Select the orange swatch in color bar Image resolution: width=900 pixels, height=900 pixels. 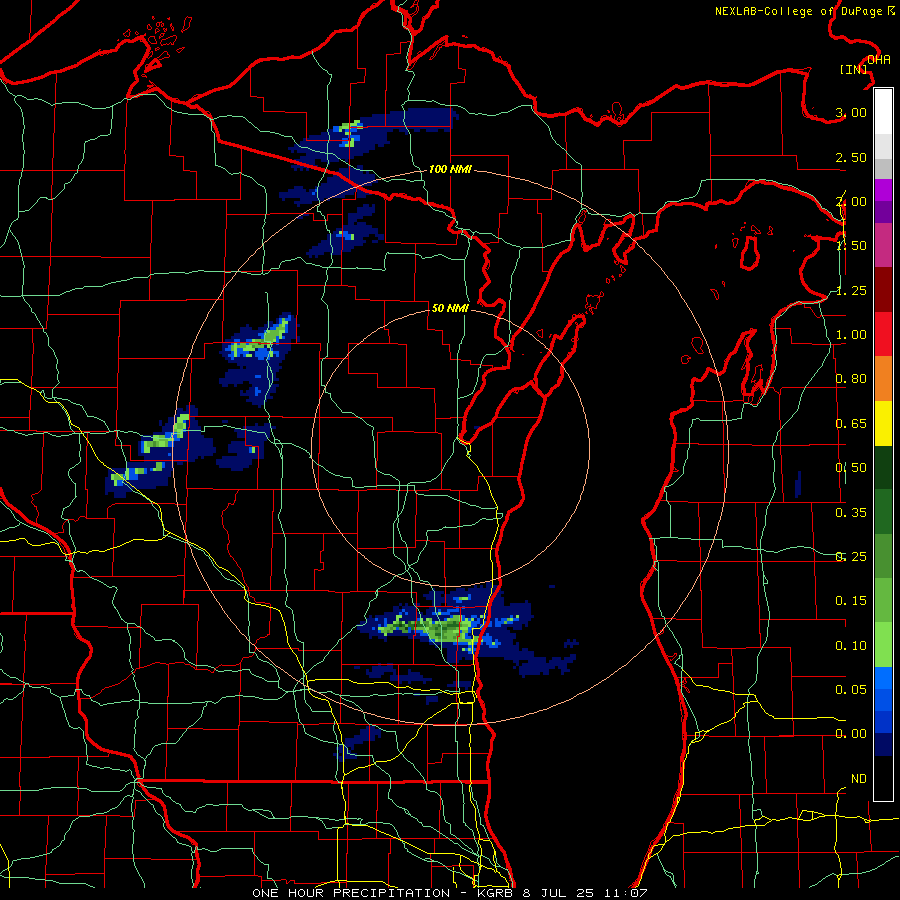(x=883, y=379)
